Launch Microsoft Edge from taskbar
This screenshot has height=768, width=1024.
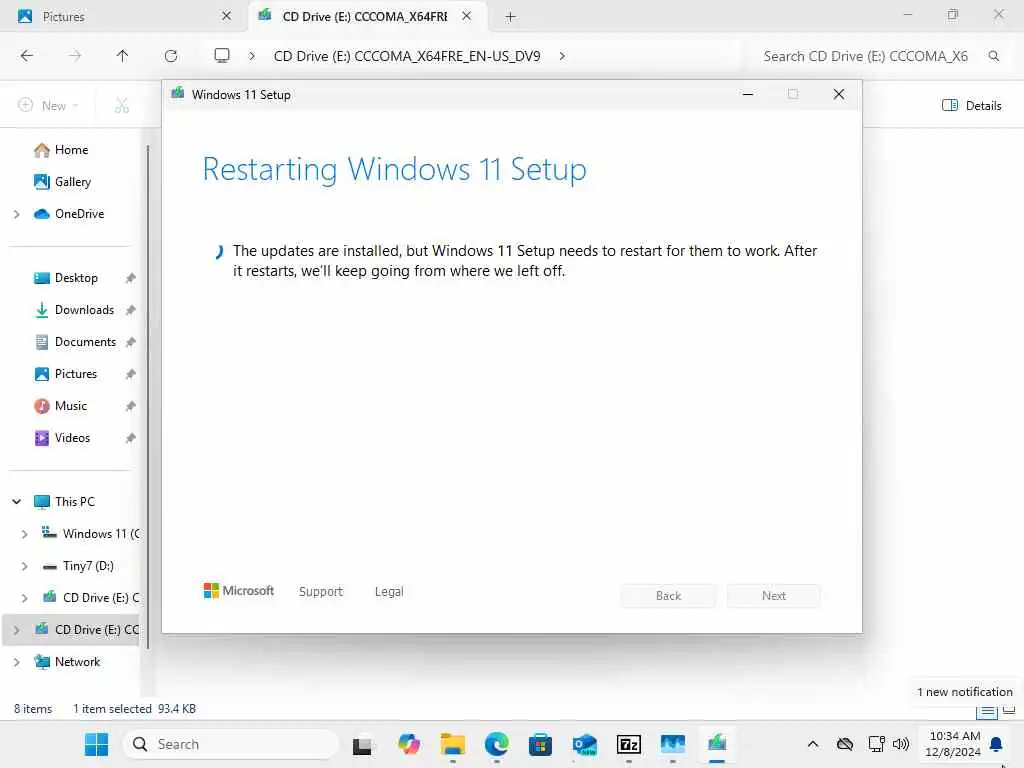(496, 744)
